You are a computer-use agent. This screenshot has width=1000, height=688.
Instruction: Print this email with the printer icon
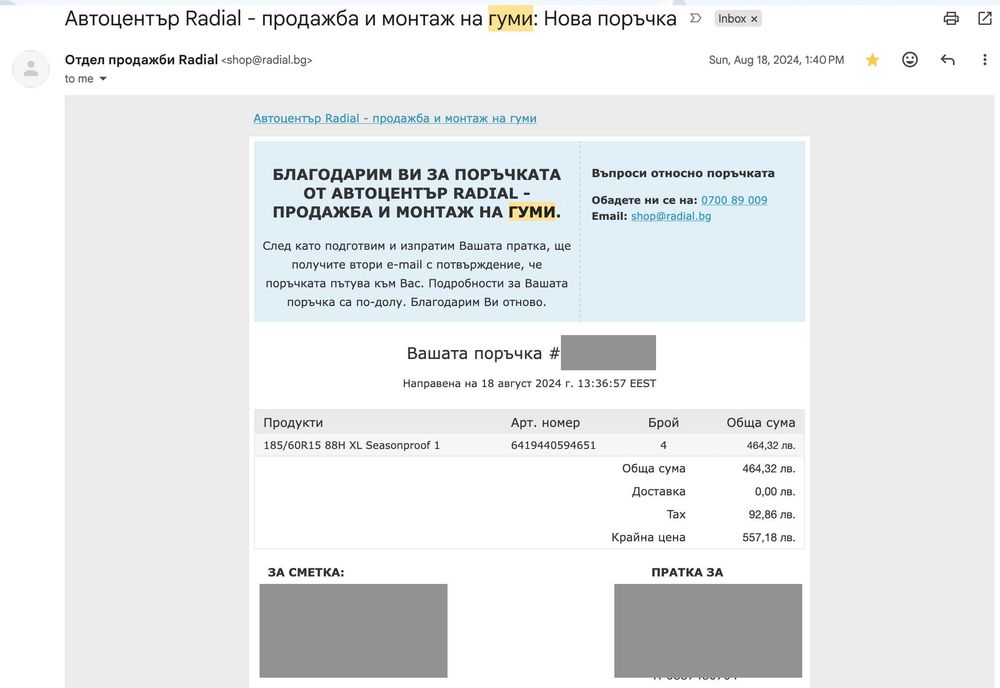point(951,18)
